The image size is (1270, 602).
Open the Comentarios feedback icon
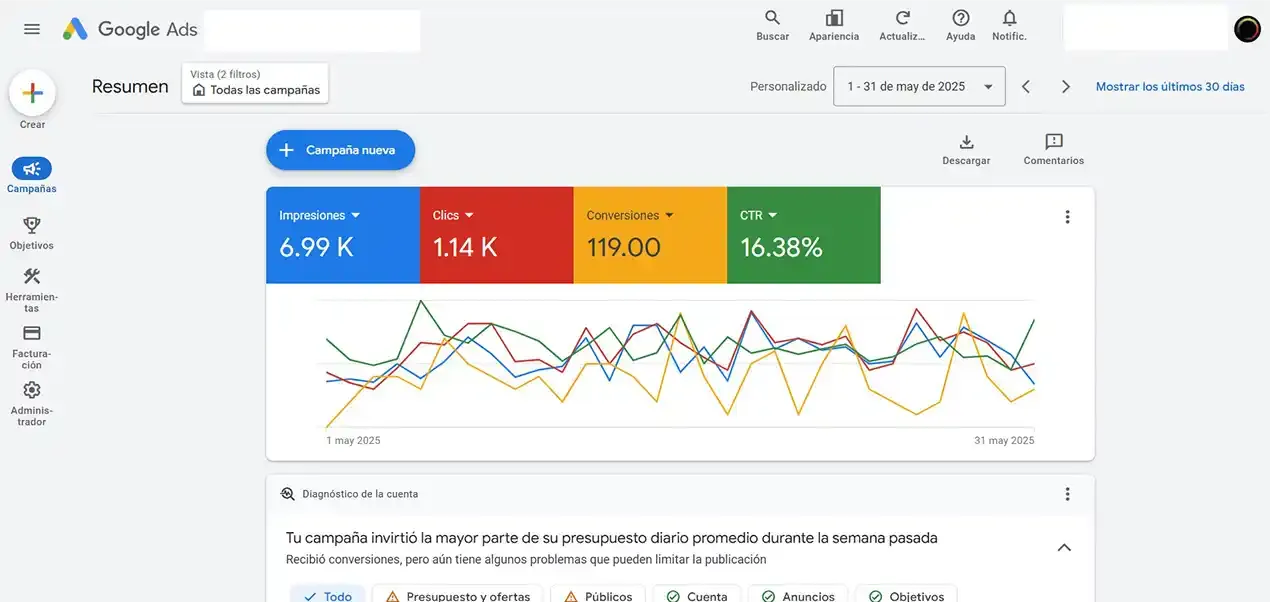click(x=1053, y=142)
